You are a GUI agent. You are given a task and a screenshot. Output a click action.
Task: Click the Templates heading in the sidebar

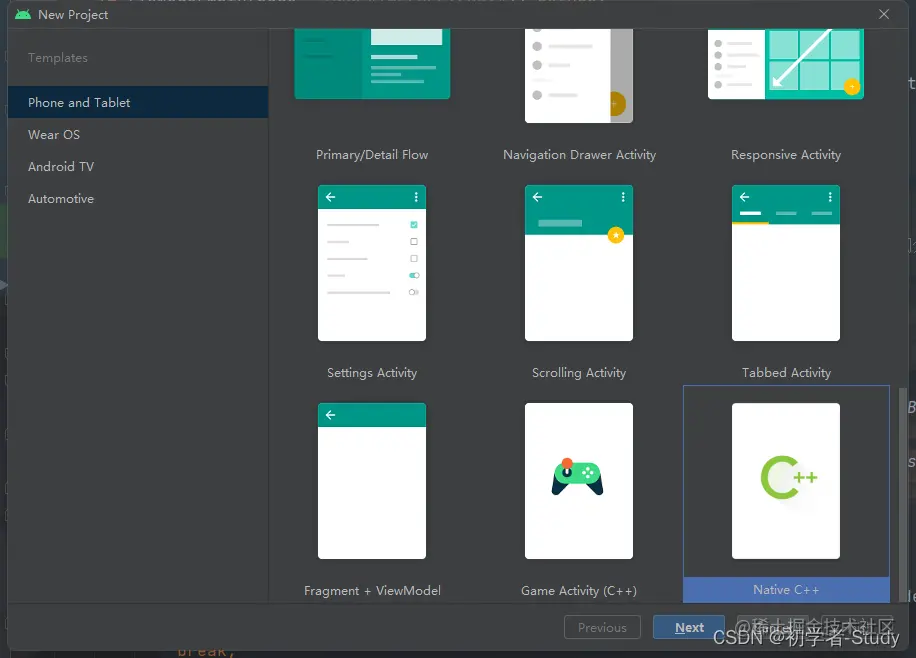(58, 58)
